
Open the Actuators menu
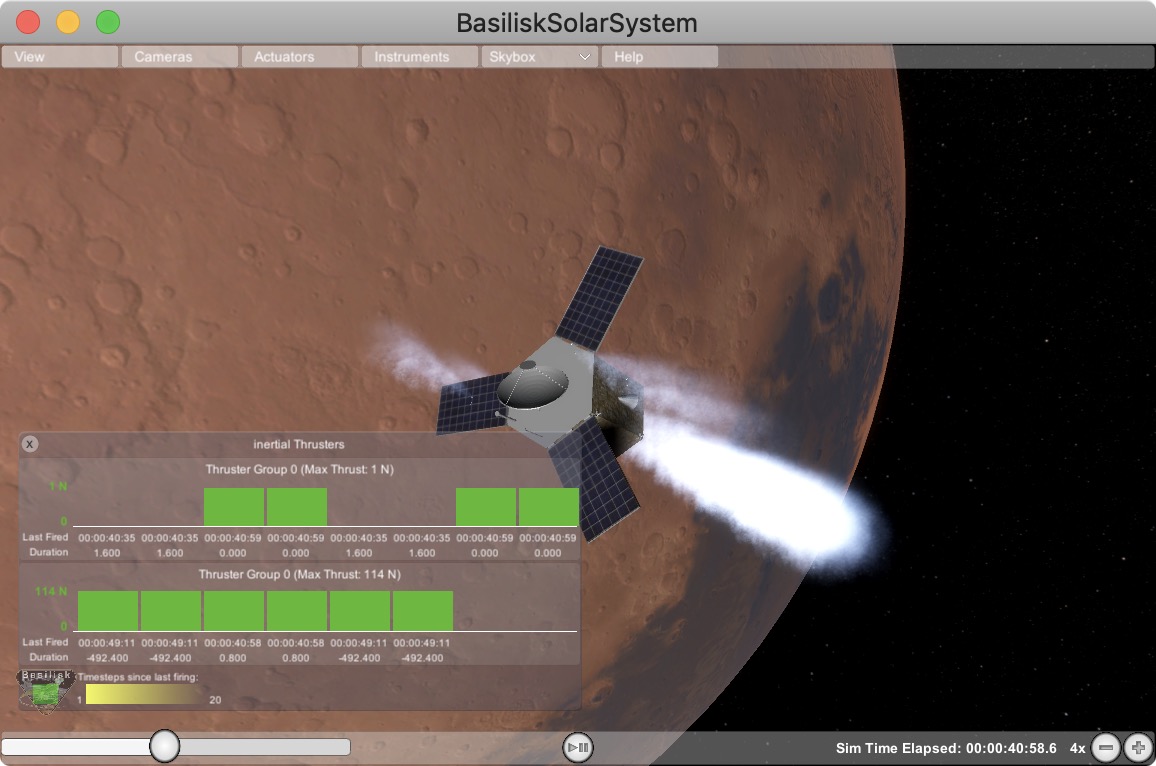[299, 57]
